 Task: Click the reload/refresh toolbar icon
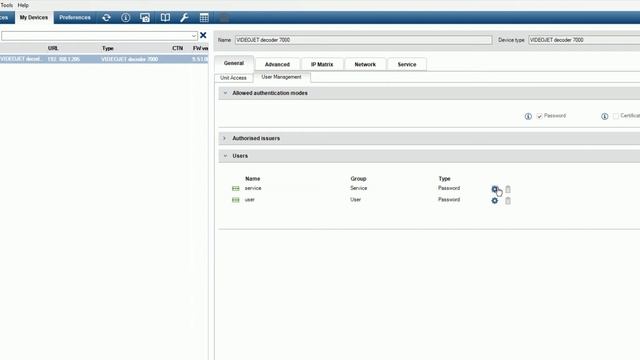tap(107, 18)
